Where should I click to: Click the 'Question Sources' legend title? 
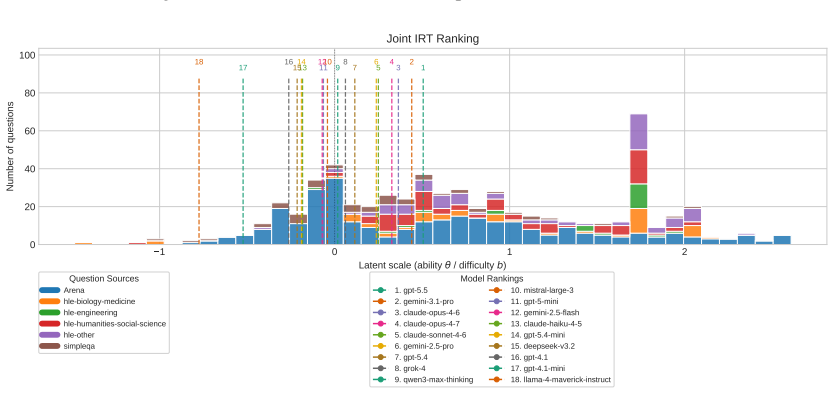click(x=104, y=279)
